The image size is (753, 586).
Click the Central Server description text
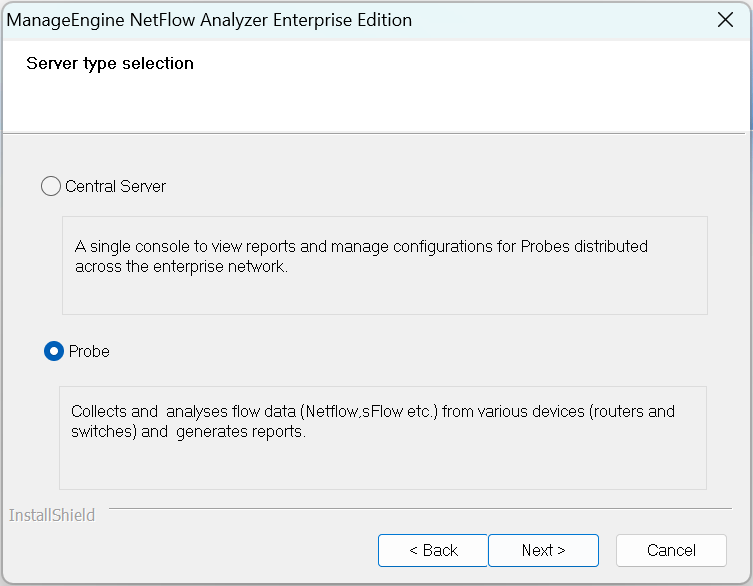[x=361, y=256]
